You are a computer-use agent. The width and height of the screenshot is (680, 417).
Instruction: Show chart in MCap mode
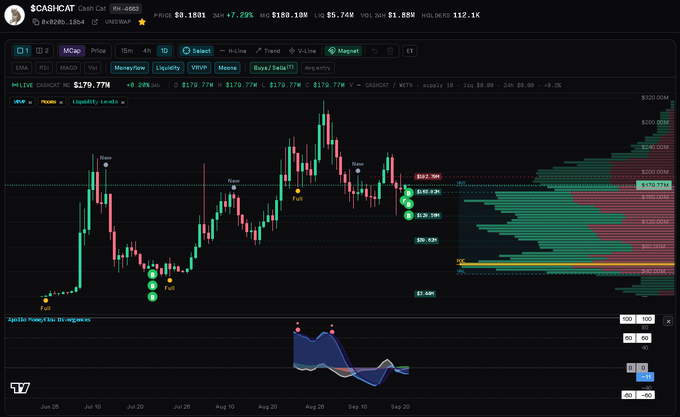coord(72,51)
